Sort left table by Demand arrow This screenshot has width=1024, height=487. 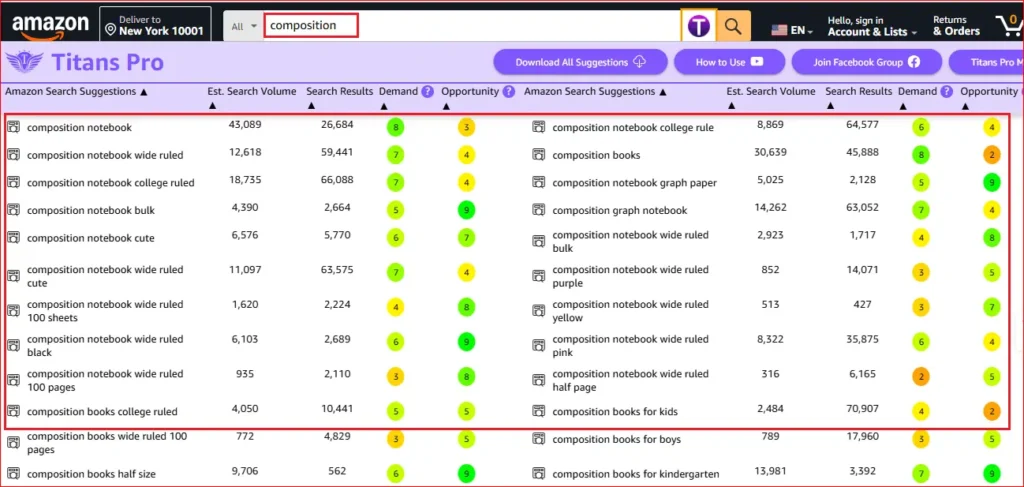(x=384, y=106)
